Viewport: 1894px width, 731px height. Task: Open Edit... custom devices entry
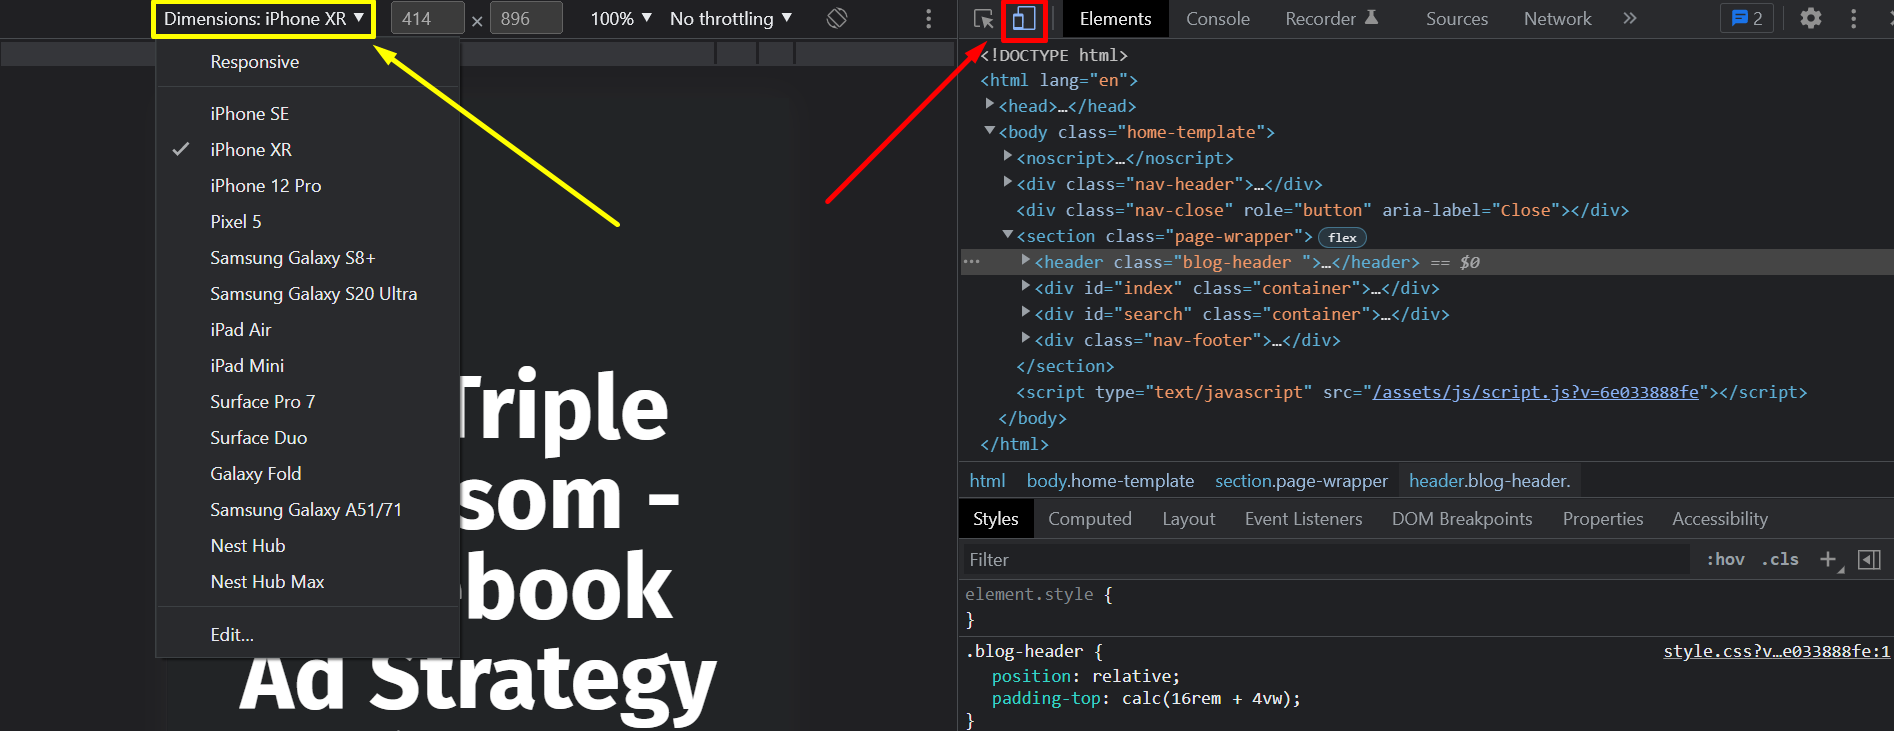(x=308, y=635)
